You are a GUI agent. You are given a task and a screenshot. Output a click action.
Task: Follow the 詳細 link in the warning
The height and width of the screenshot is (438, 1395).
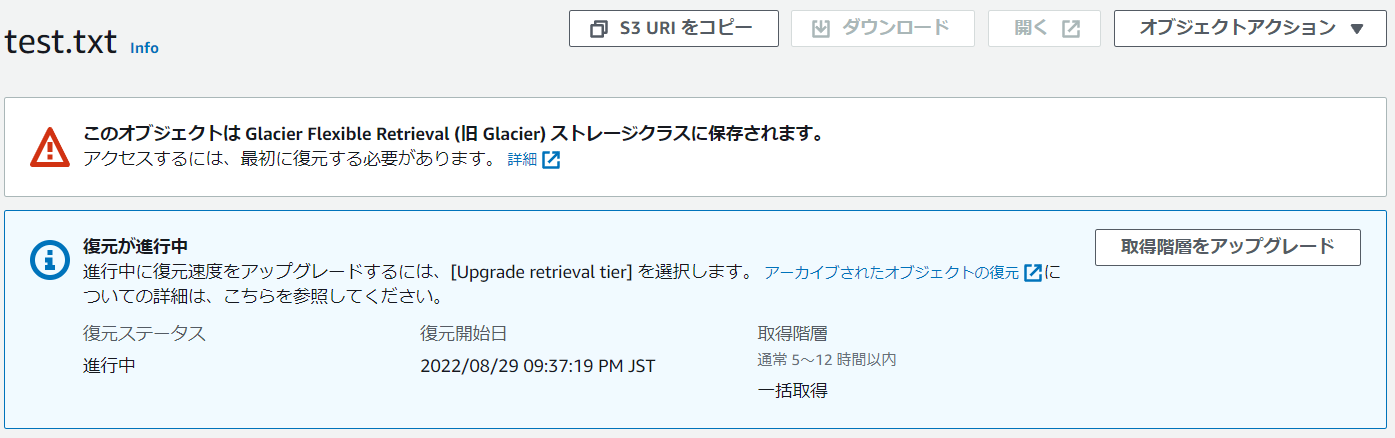[x=522, y=160]
